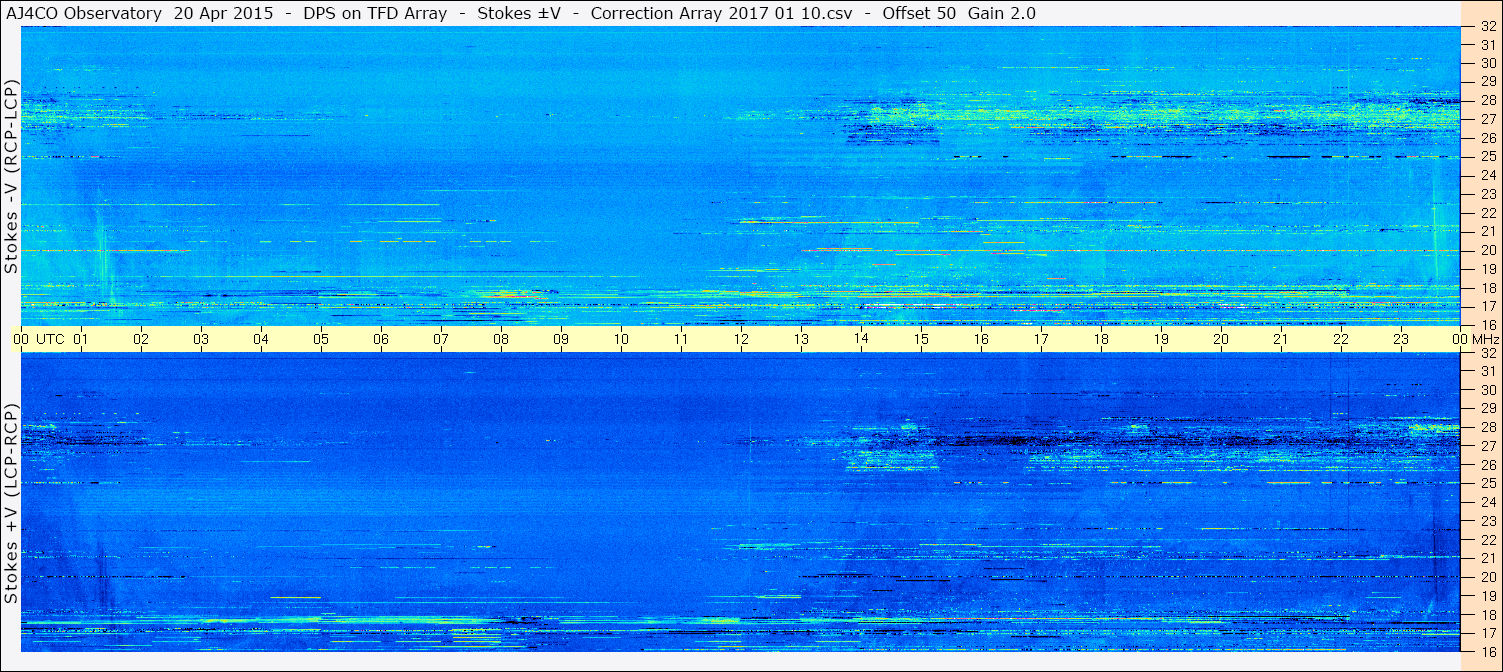
Task: Select the 03 hour marker on time axis
Action: [x=201, y=339]
